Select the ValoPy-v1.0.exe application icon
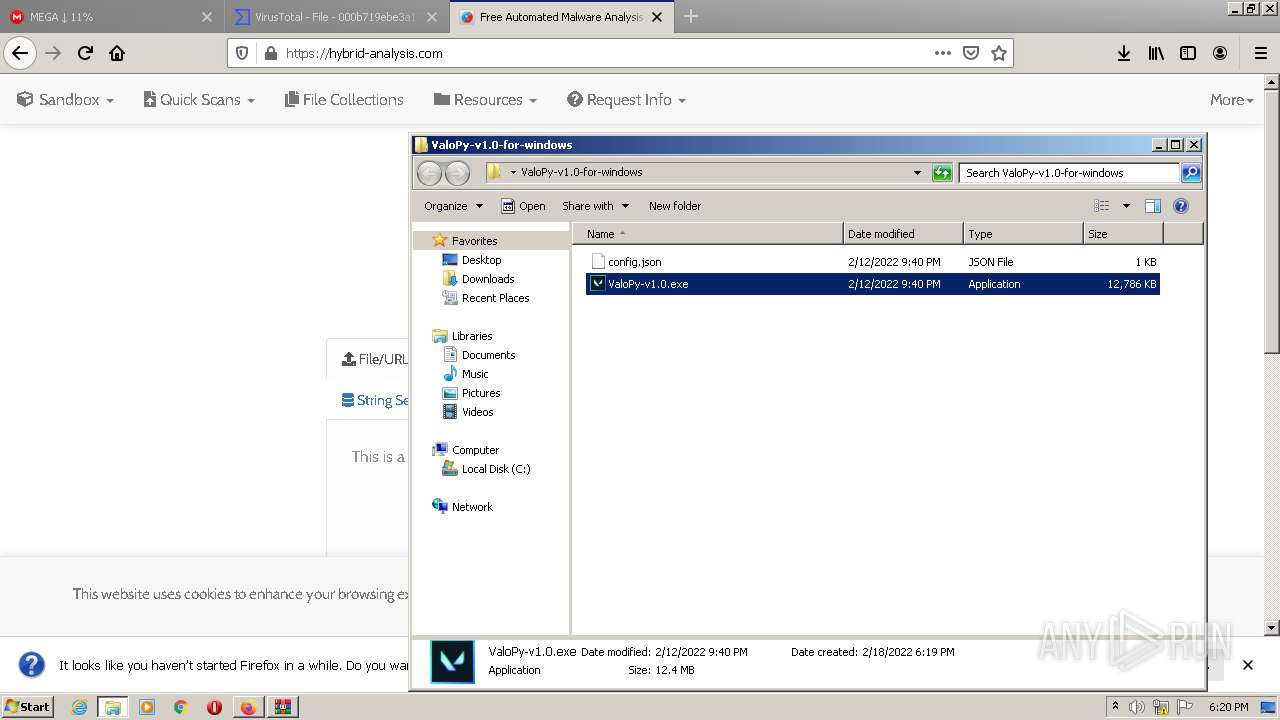Screen dimensions: 1280x720 click(x=597, y=284)
